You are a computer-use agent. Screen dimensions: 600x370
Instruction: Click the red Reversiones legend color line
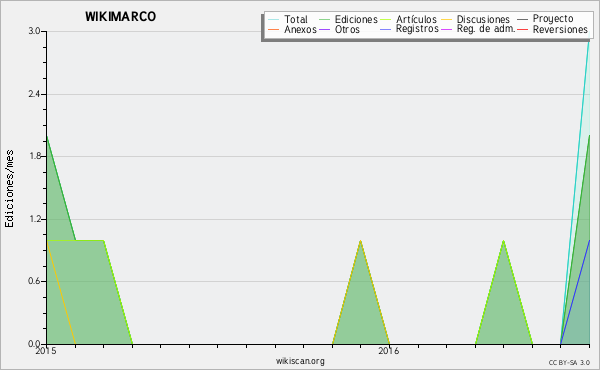coord(522,29)
